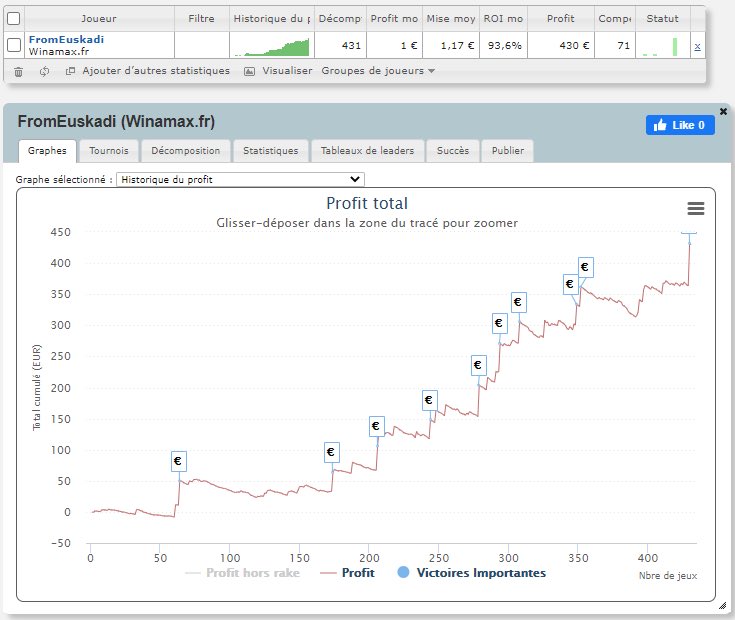Click the 93,6% ROI cell

click(x=503, y=45)
